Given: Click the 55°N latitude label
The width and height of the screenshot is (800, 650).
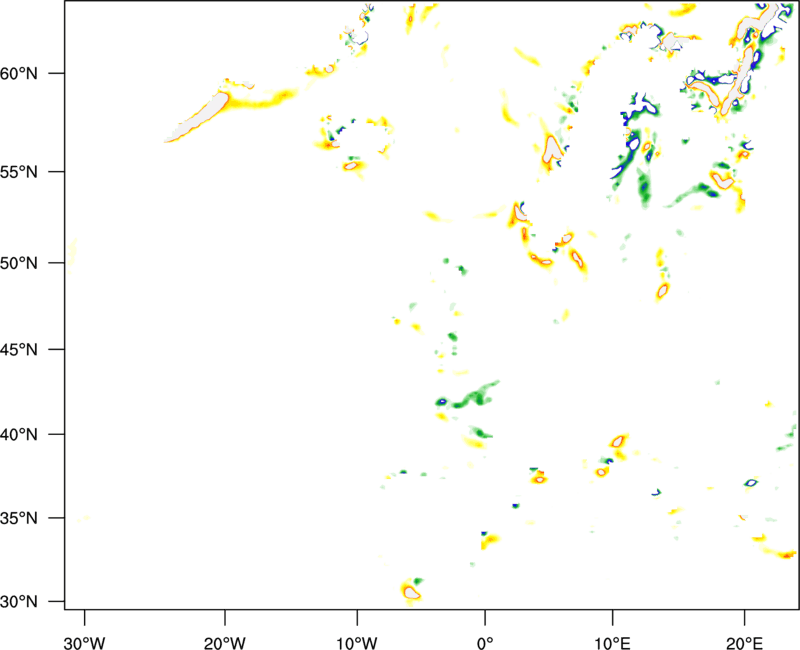Looking at the screenshot, I should click(x=19, y=172).
